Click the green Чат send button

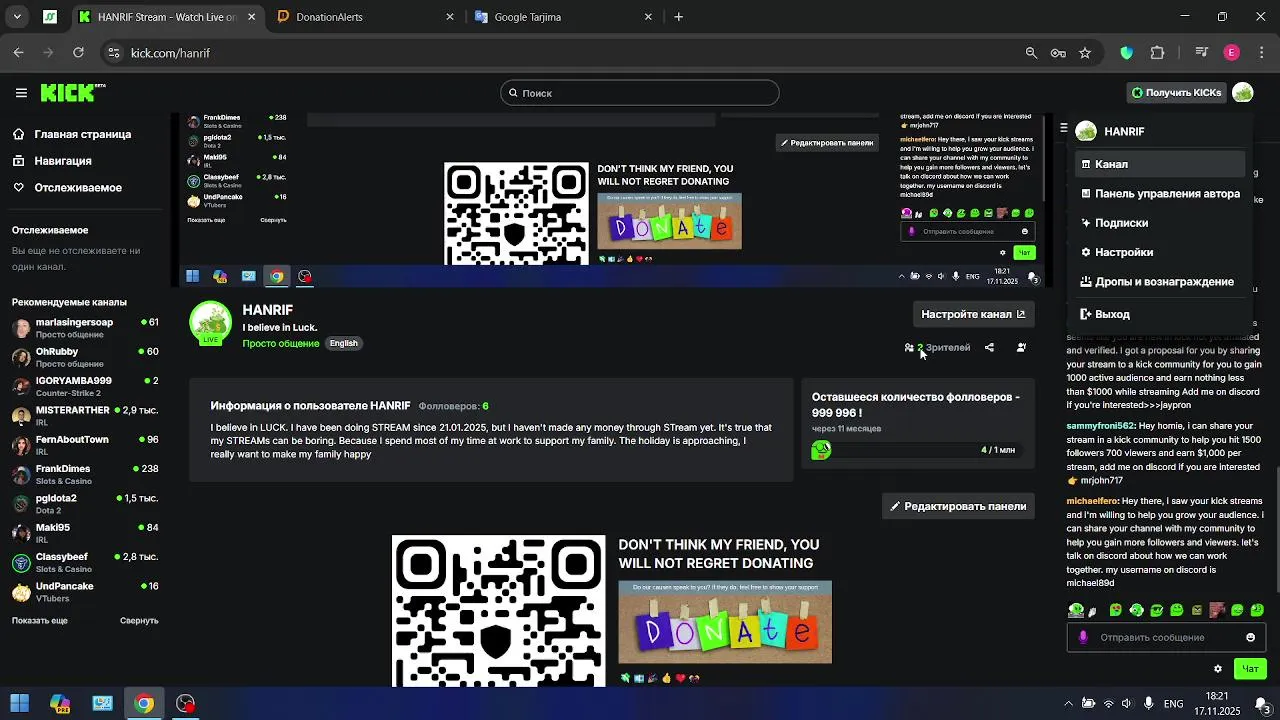click(1250, 669)
